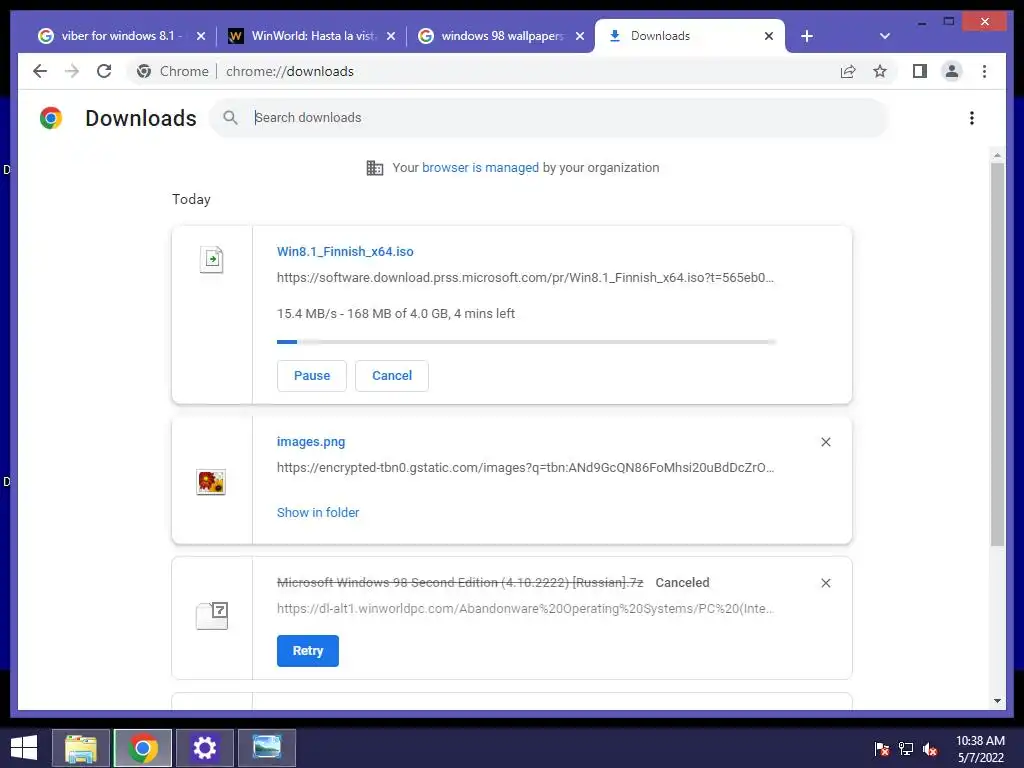Open a new tab with plus button
The width and height of the screenshot is (1024, 768).
(807, 36)
